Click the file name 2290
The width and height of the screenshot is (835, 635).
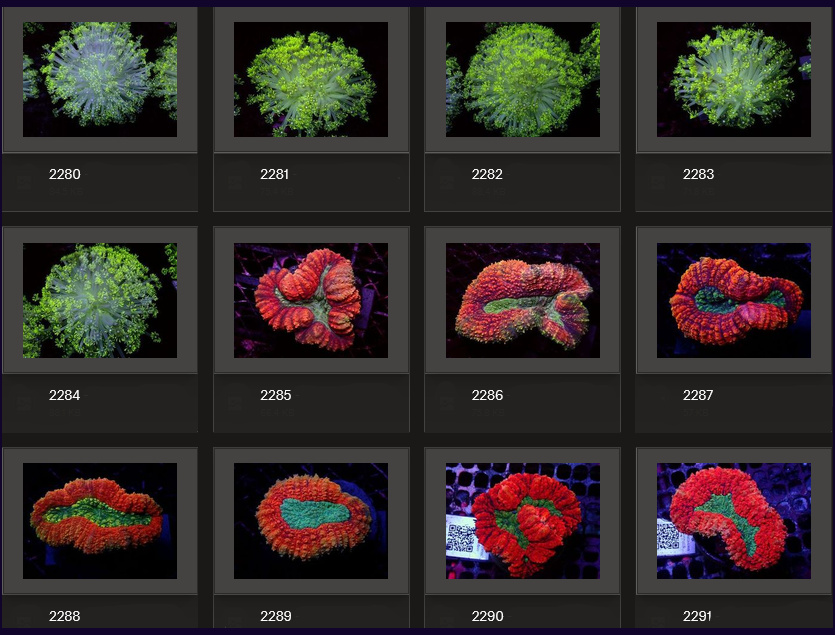click(x=487, y=616)
